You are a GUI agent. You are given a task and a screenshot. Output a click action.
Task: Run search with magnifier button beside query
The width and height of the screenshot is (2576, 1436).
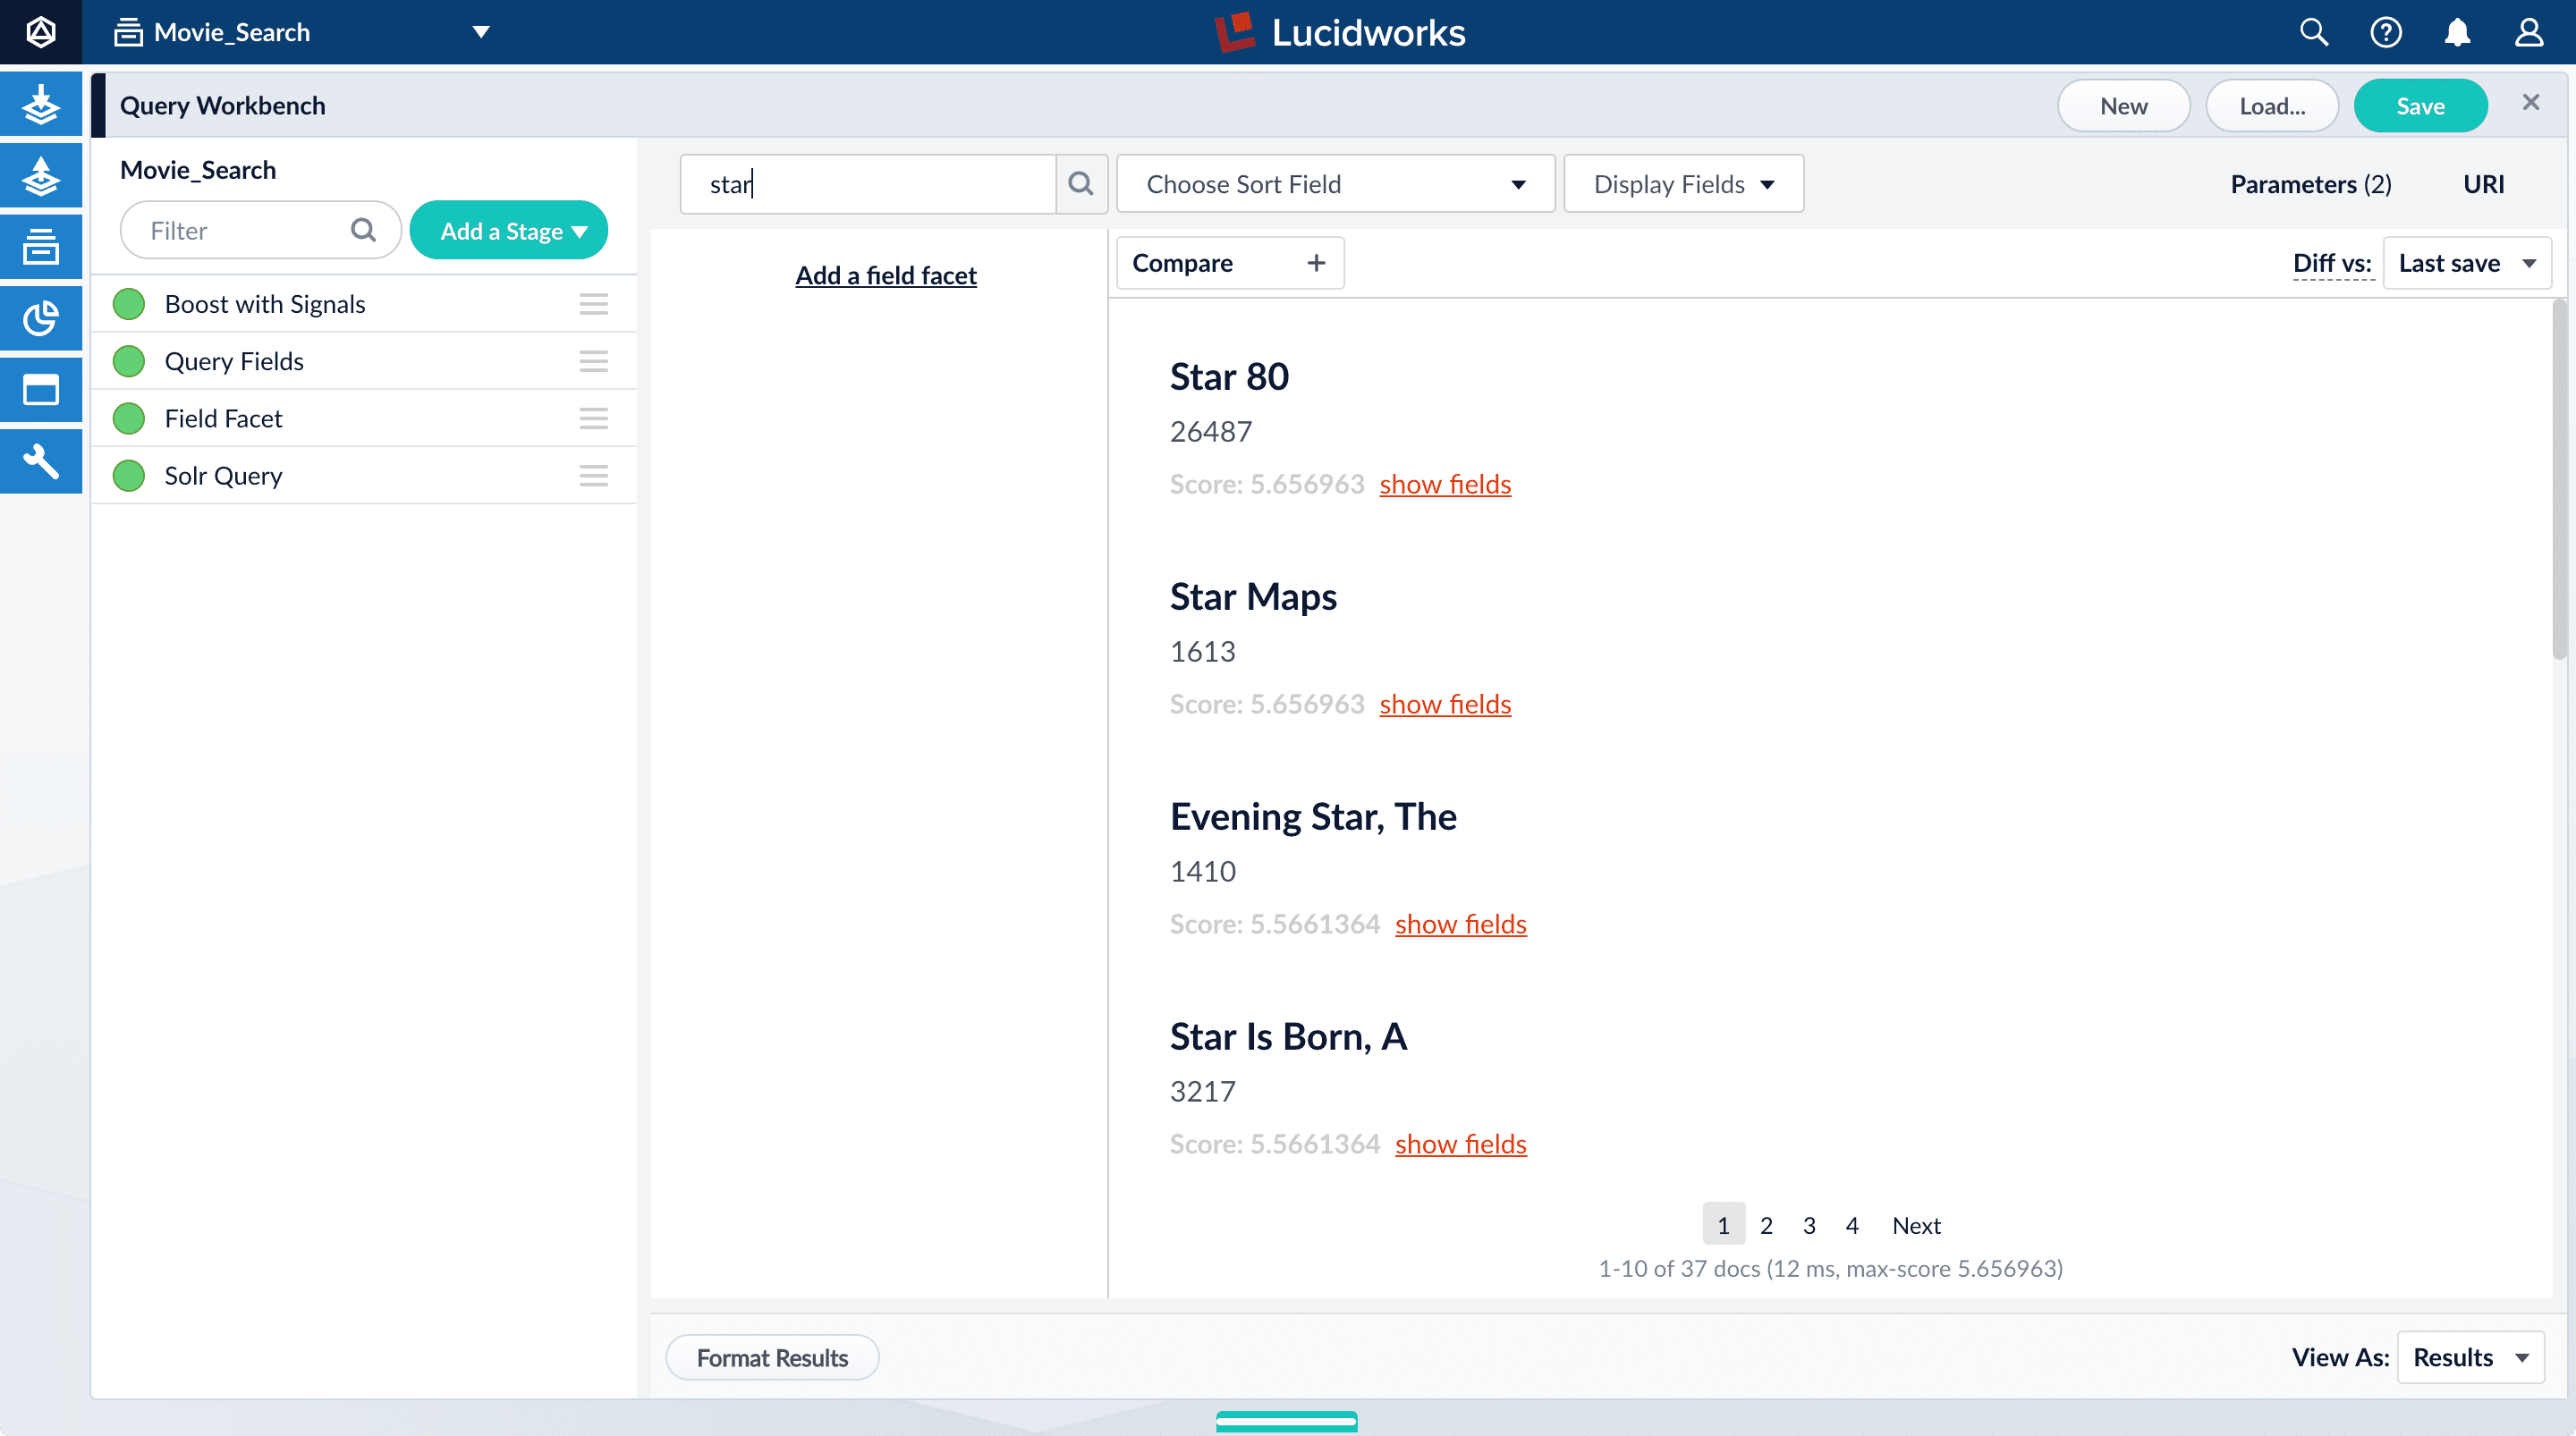coord(1080,184)
